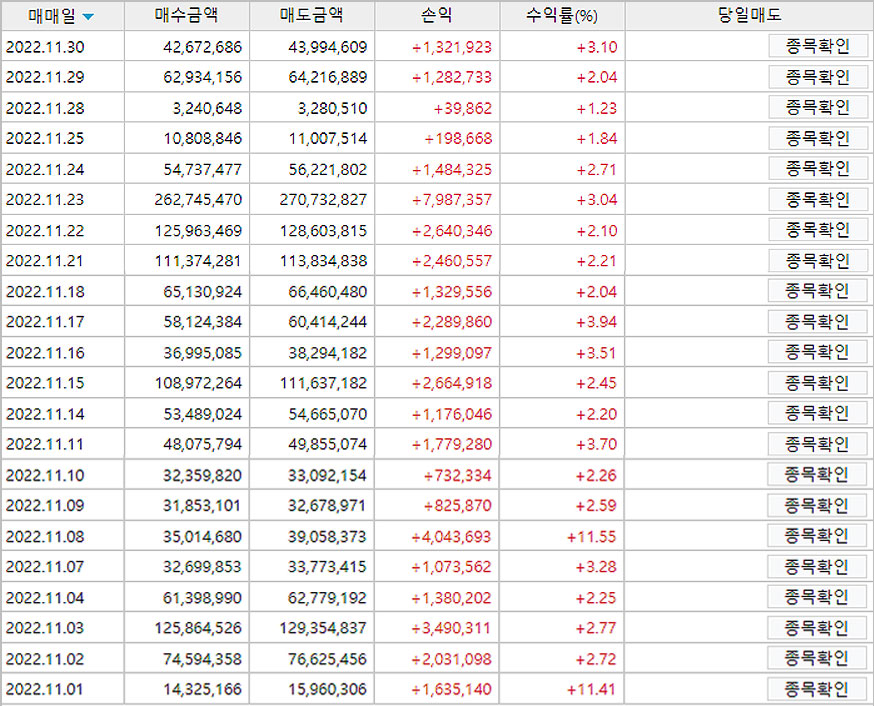Screen dimensions: 874x706
Task: Select date cell 2022.11.23
Action: (x=45, y=199)
